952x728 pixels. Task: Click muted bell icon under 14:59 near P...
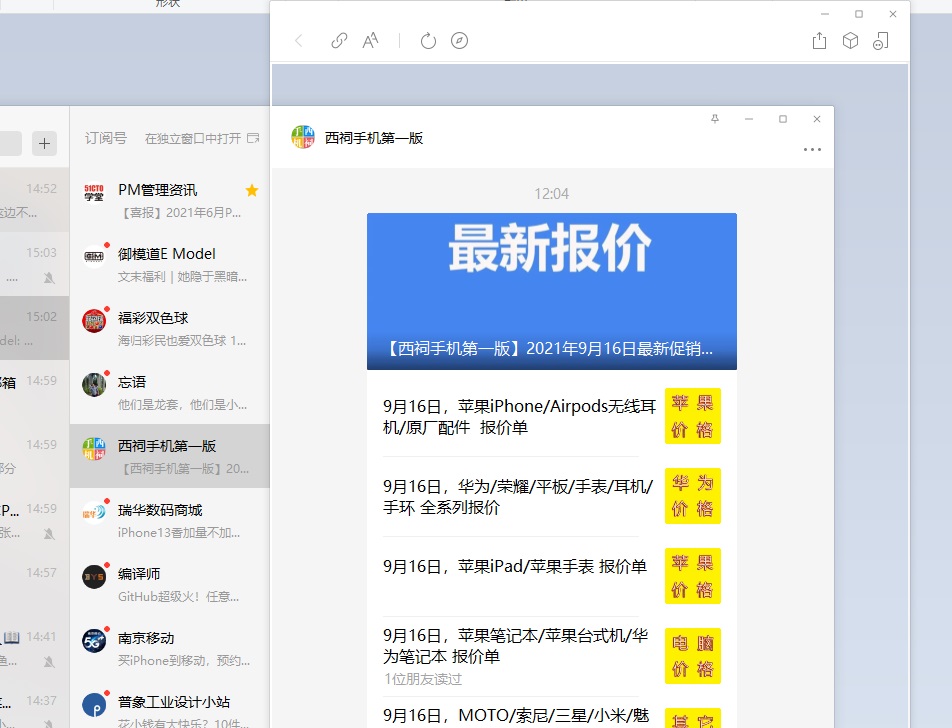tap(49, 534)
